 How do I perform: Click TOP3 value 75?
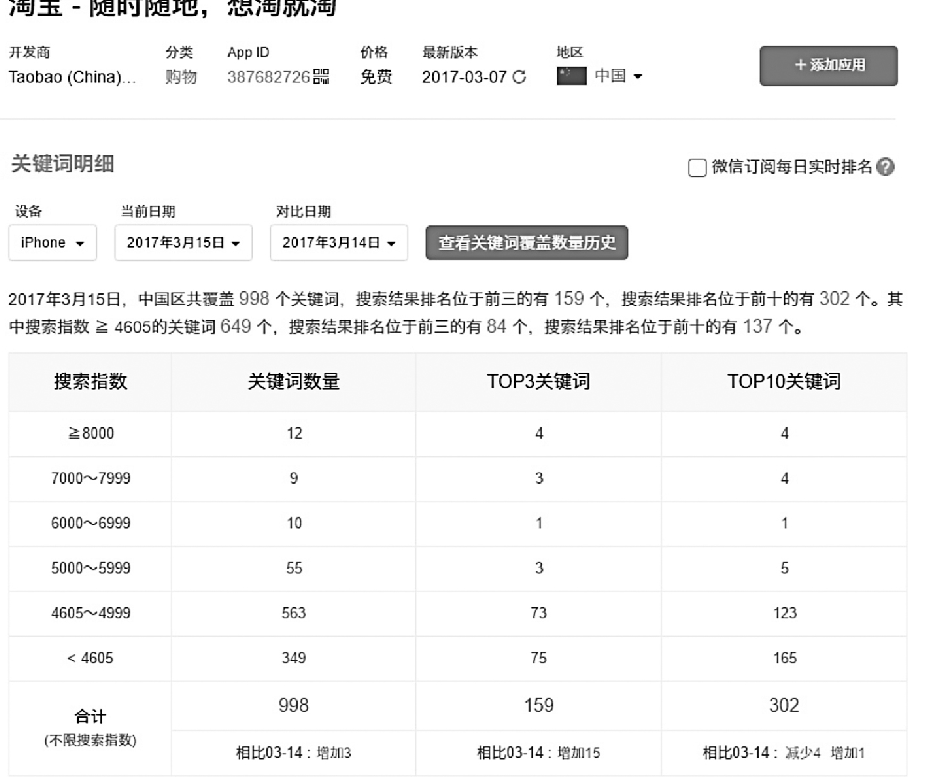click(538, 658)
